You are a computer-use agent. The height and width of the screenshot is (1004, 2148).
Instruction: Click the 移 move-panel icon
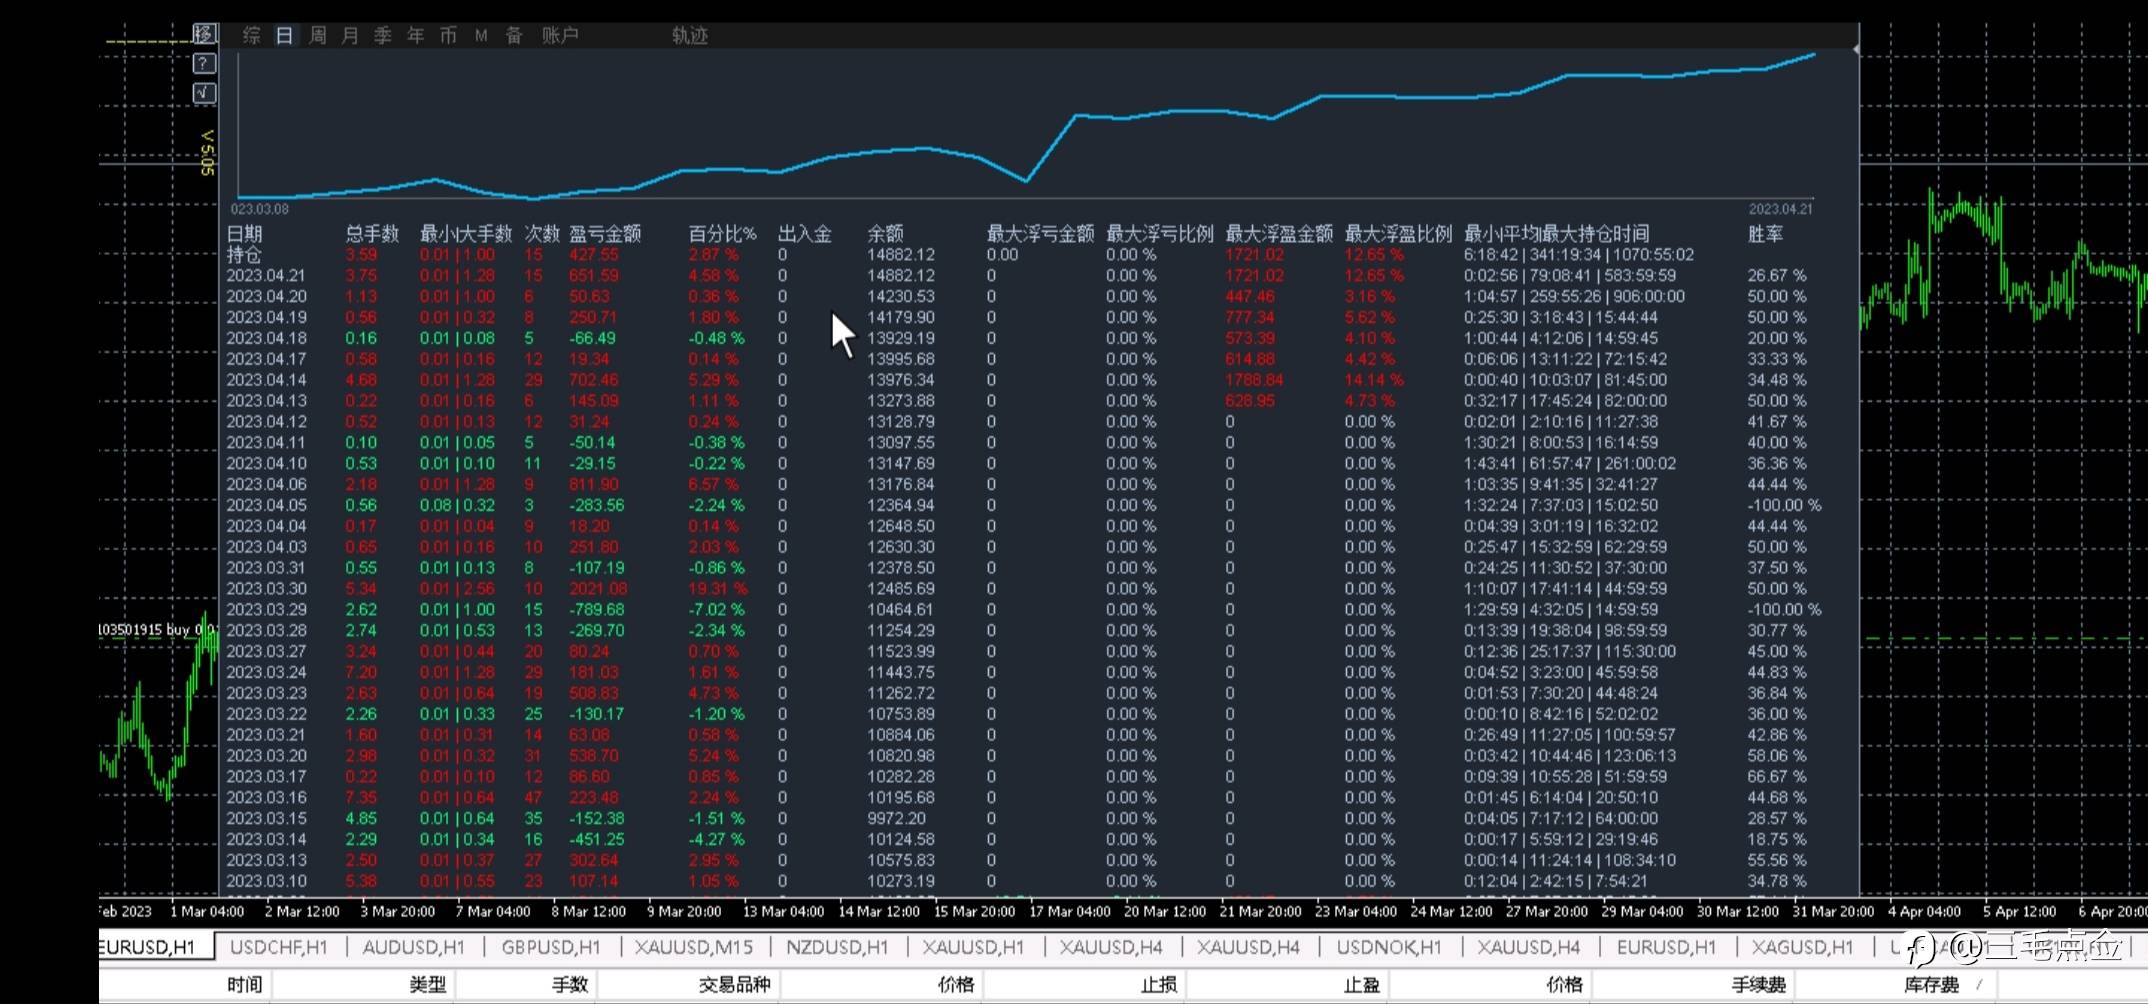click(x=204, y=34)
